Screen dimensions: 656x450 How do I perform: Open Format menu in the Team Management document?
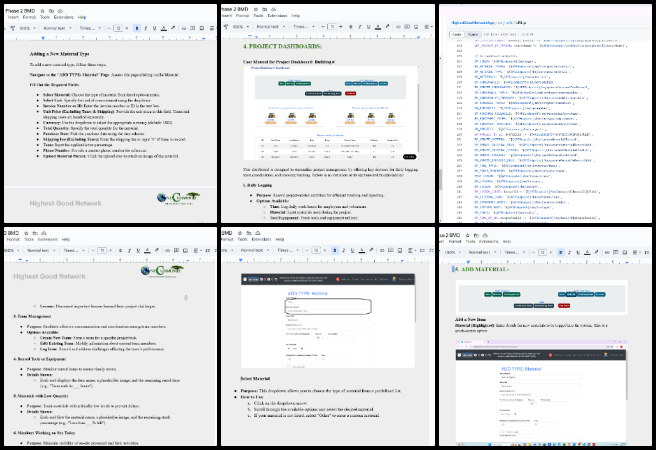pos(13,240)
